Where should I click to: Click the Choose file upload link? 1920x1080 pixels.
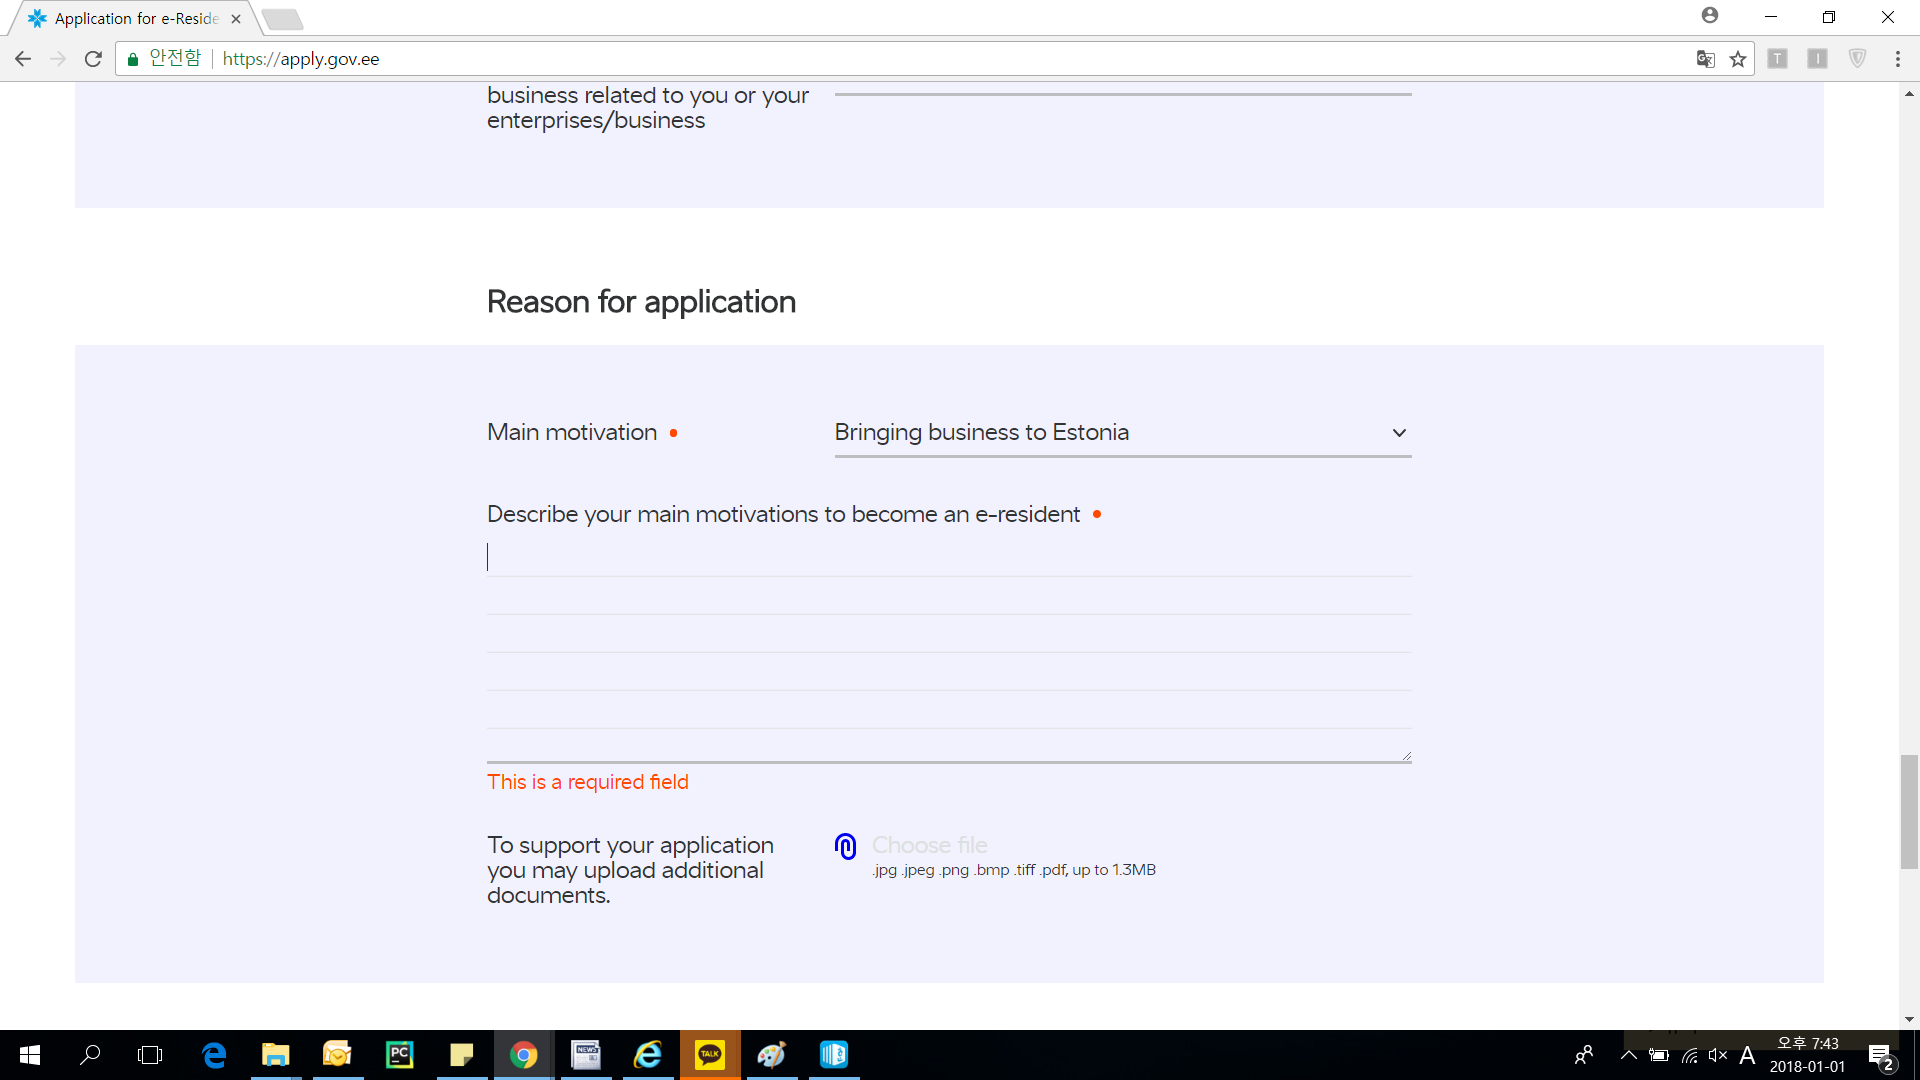pyautogui.click(x=929, y=845)
